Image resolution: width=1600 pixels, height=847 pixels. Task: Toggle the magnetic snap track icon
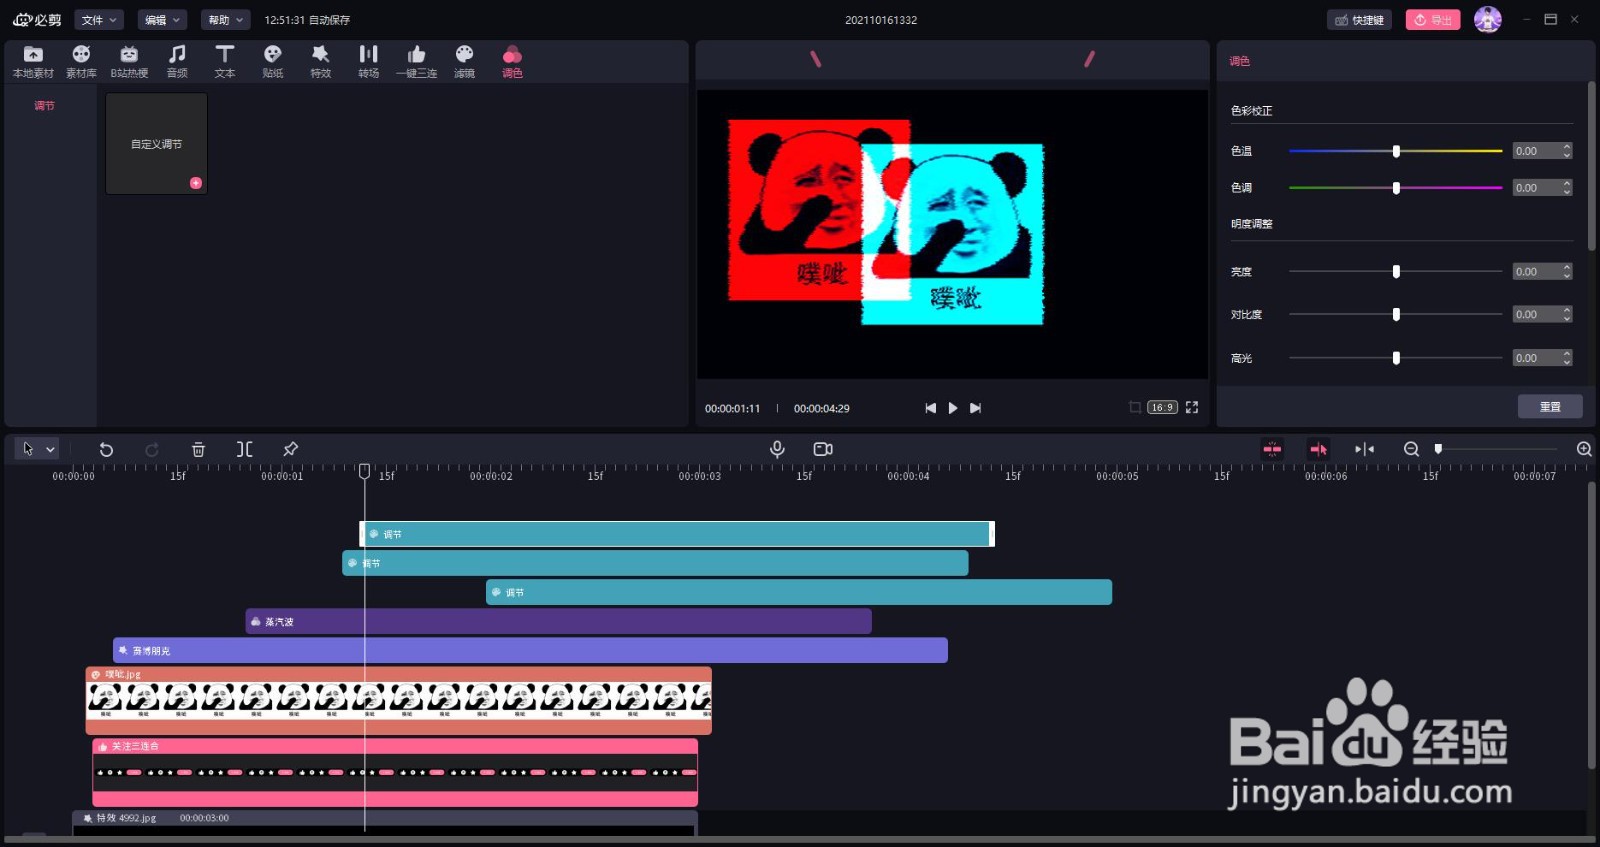tap(1272, 449)
